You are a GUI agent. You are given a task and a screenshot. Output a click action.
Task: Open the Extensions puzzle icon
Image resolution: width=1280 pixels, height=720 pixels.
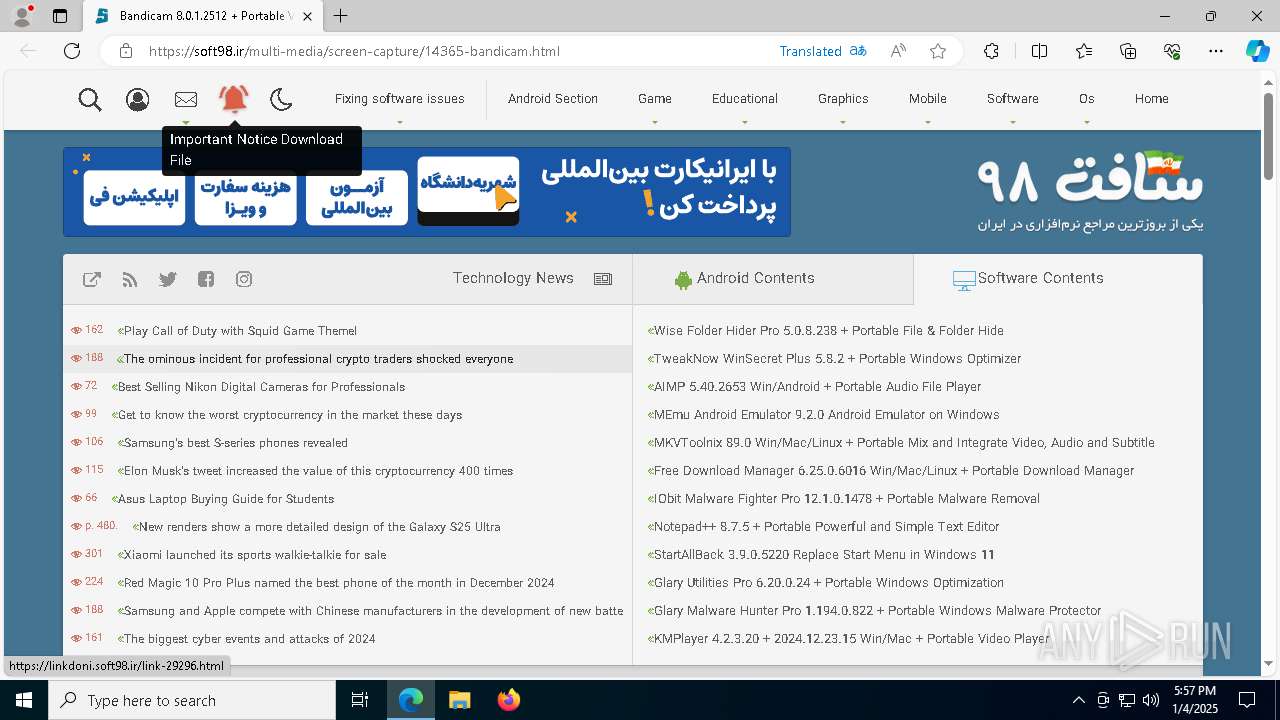(991, 51)
